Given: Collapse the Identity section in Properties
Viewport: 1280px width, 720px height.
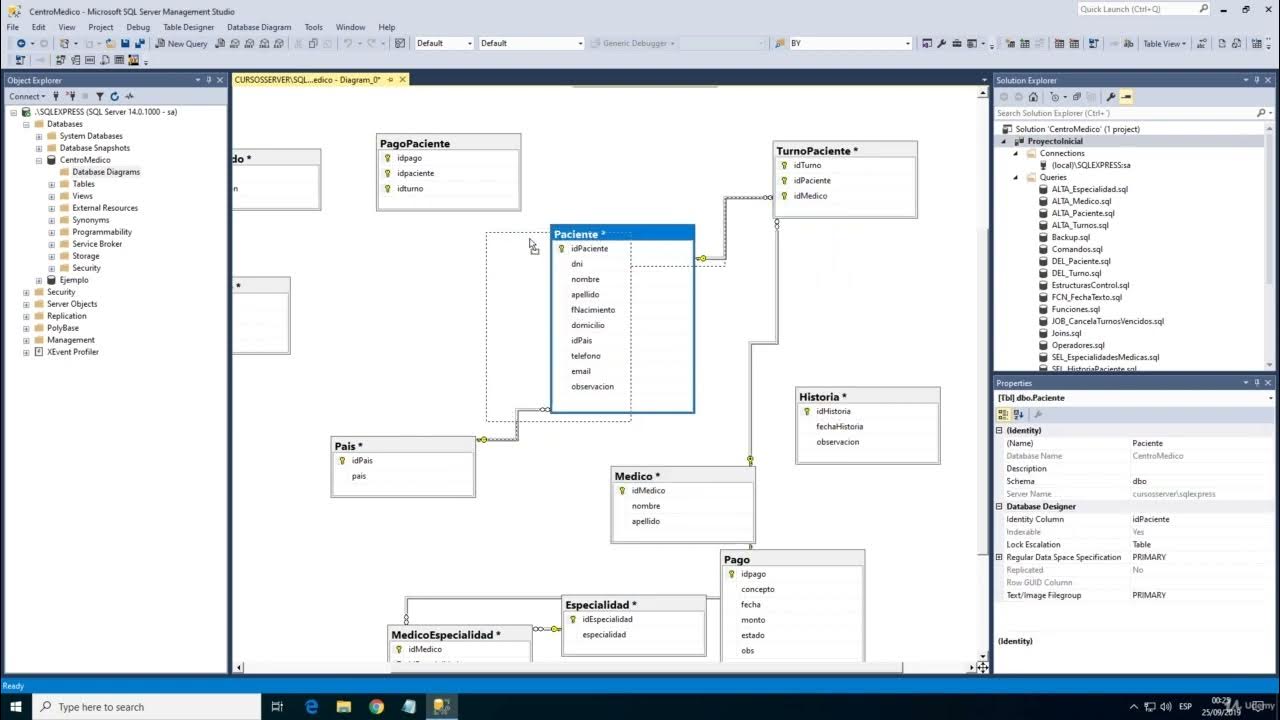Looking at the screenshot, I should (x=999, y=430).
